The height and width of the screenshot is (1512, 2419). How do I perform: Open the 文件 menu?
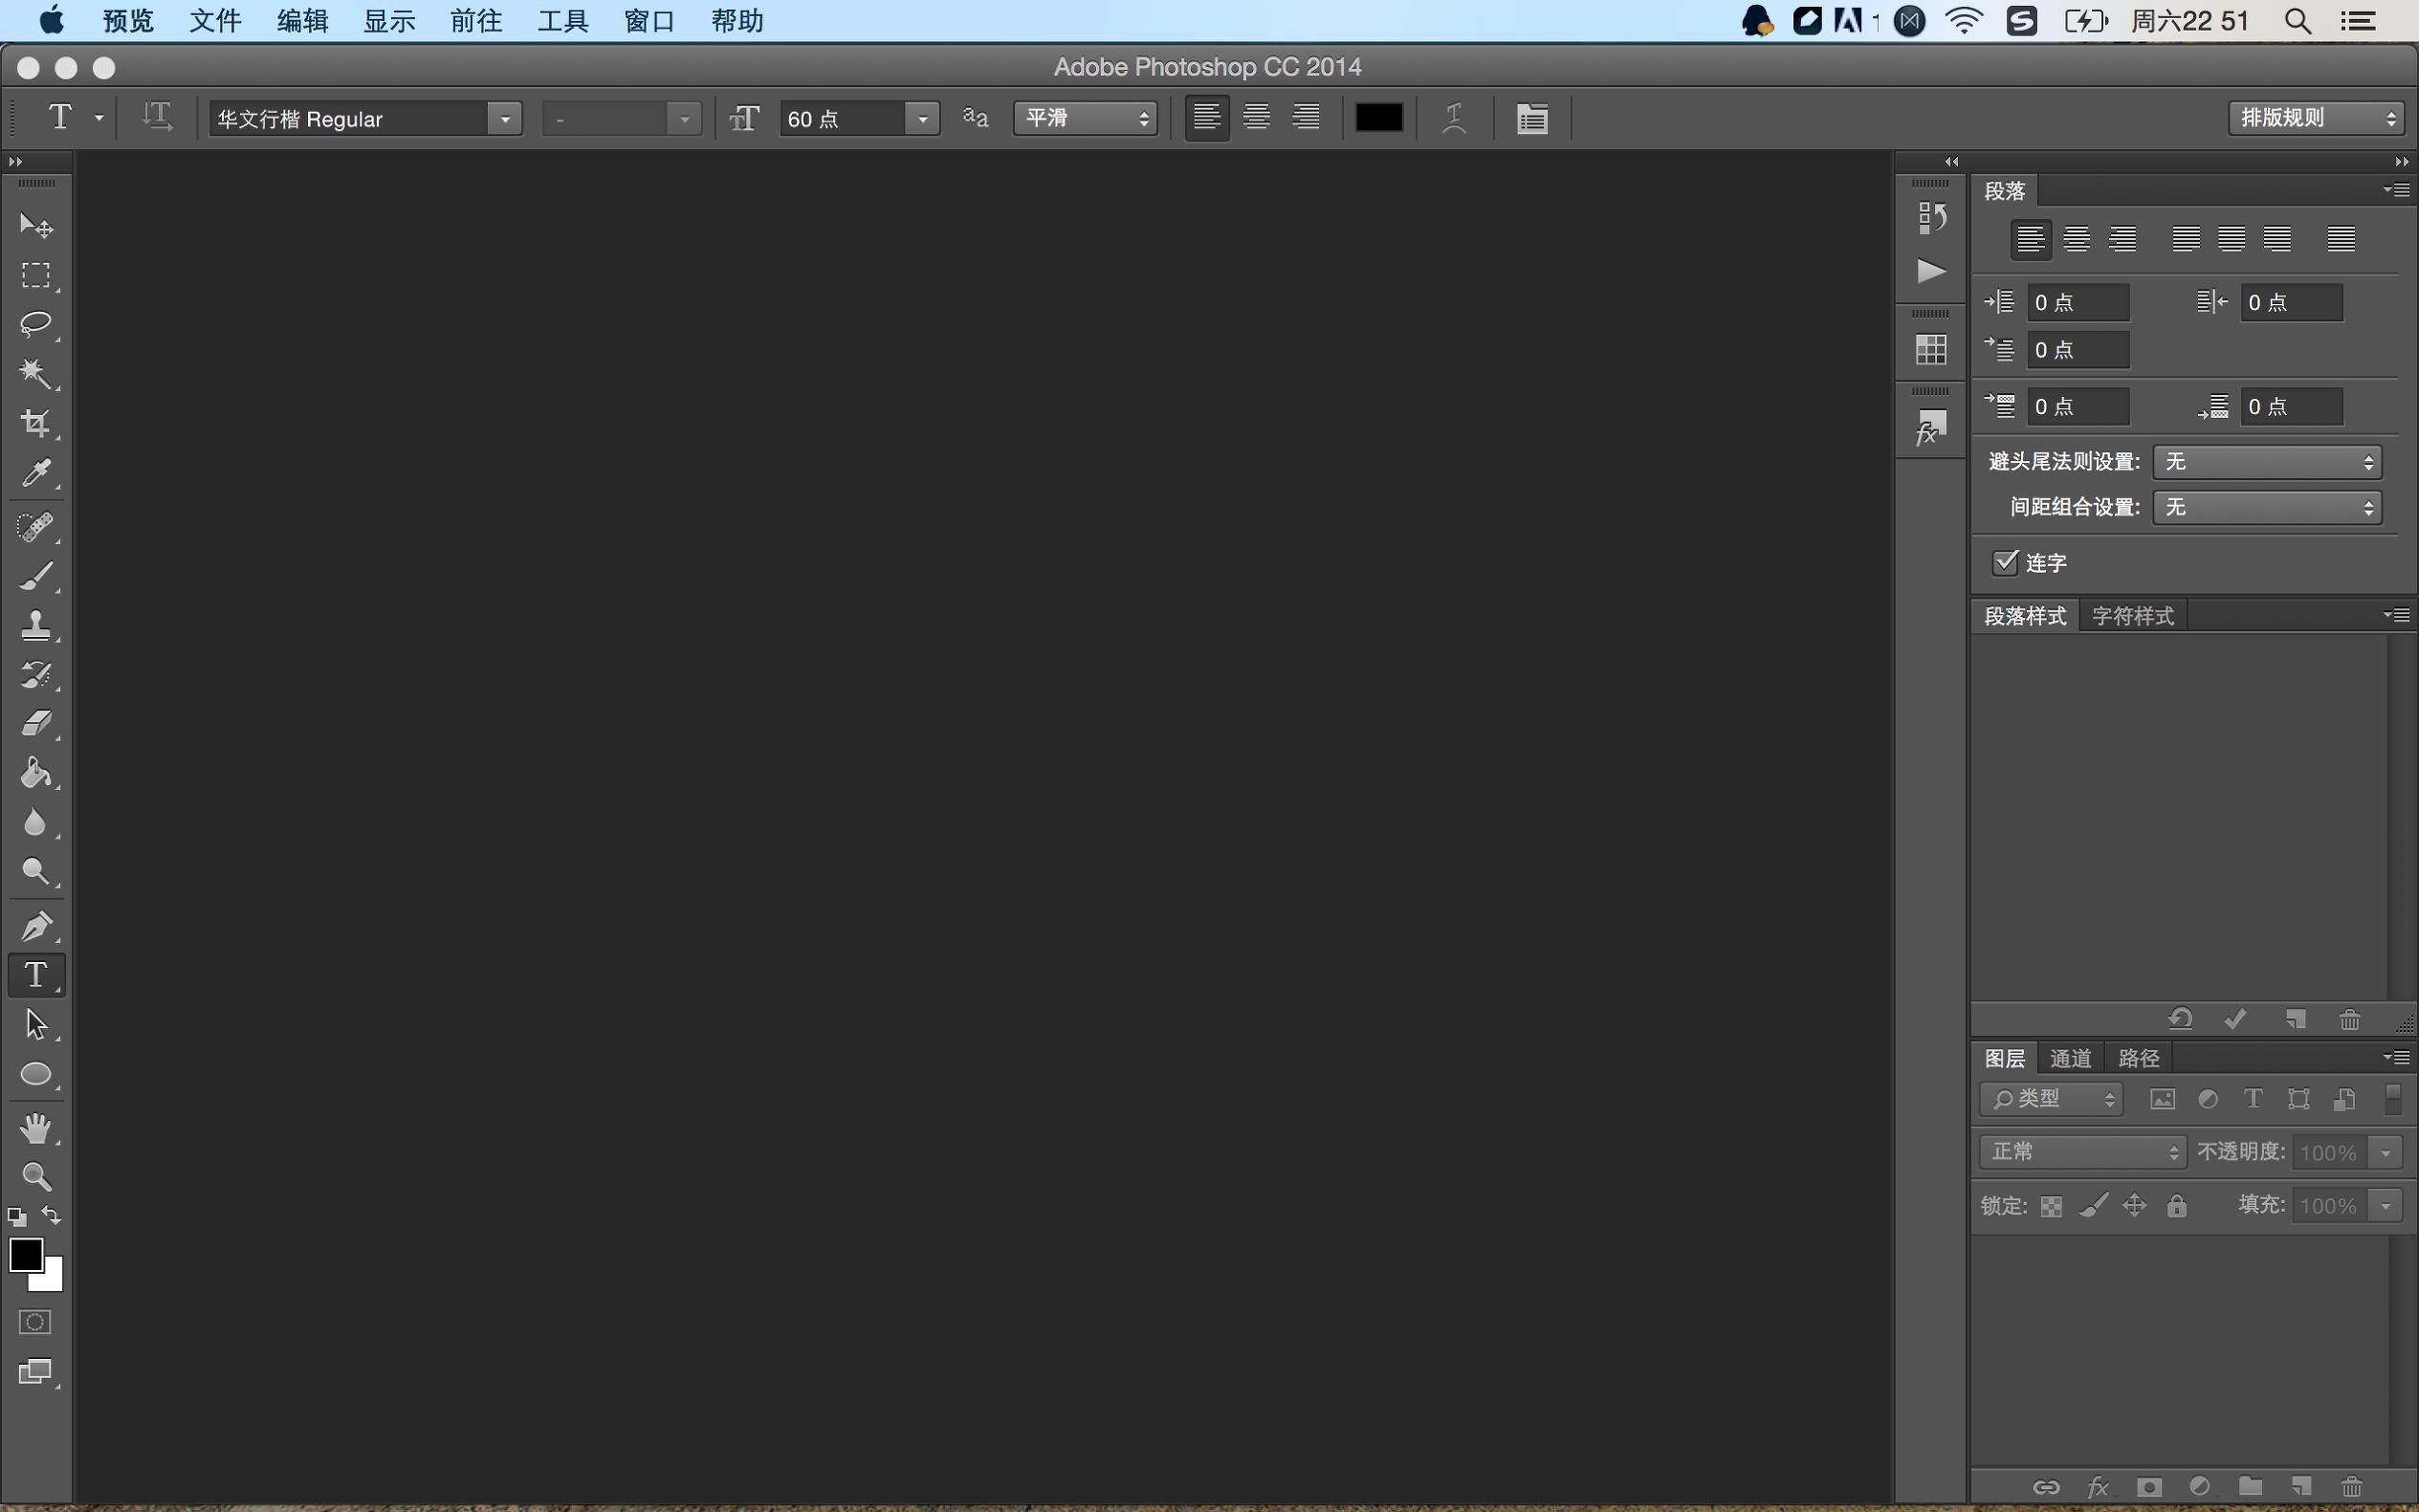pyautogui.click(x=215, y=20)
